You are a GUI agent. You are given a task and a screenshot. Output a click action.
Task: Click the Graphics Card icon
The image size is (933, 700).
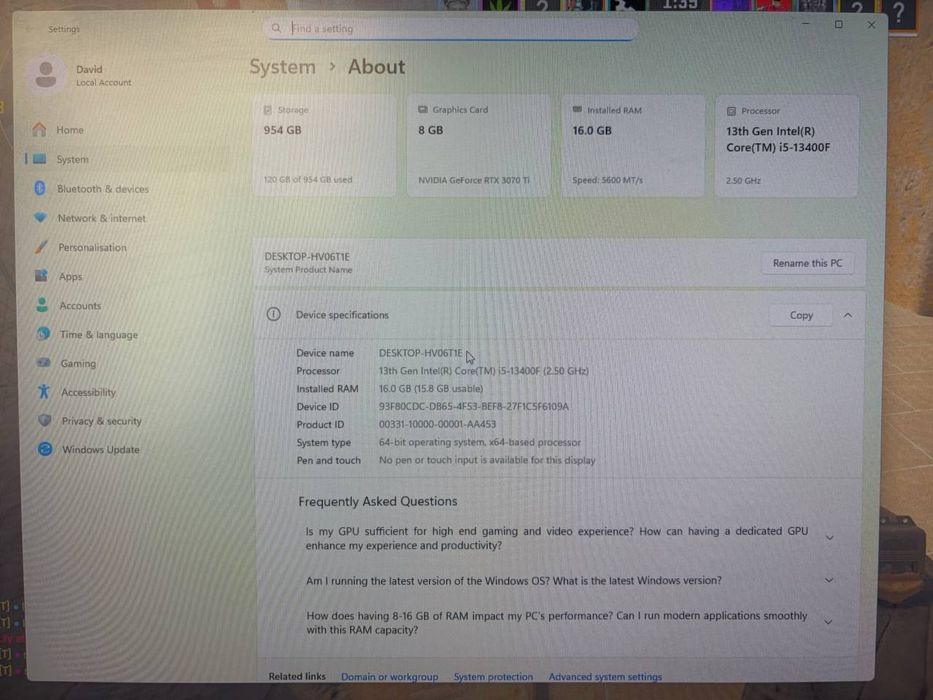pos(422,110)
